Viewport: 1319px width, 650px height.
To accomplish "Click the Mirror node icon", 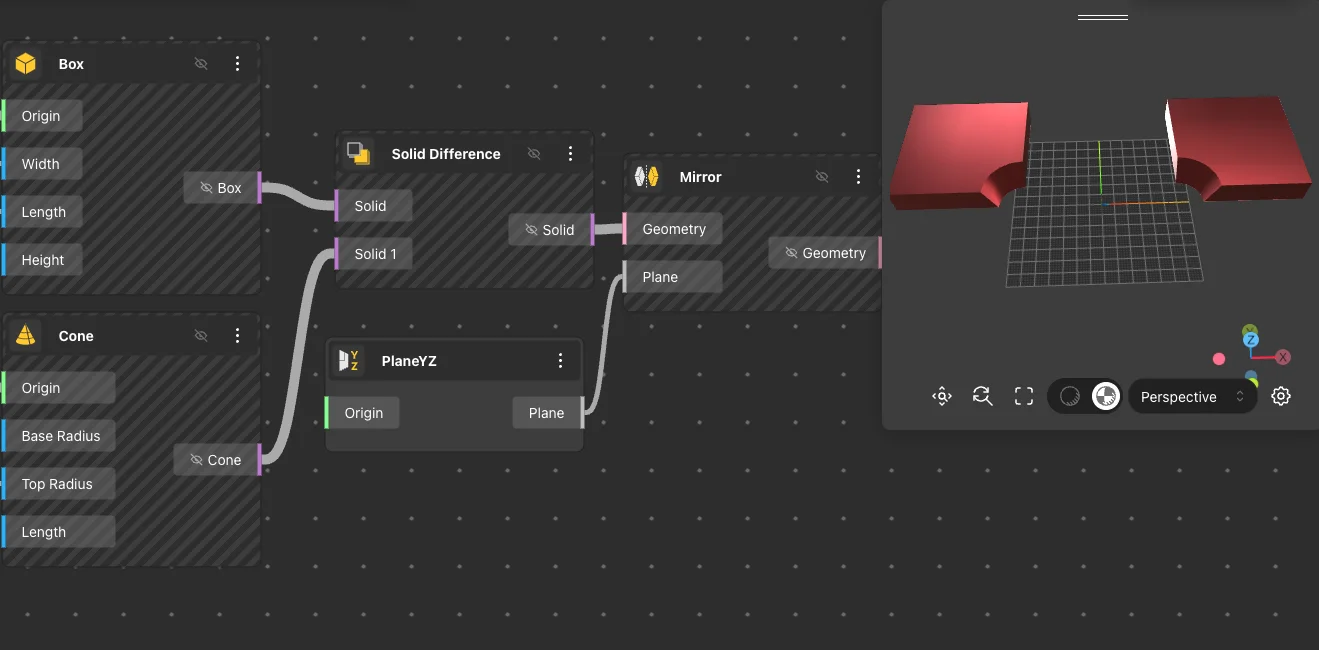I will [647, 177].
